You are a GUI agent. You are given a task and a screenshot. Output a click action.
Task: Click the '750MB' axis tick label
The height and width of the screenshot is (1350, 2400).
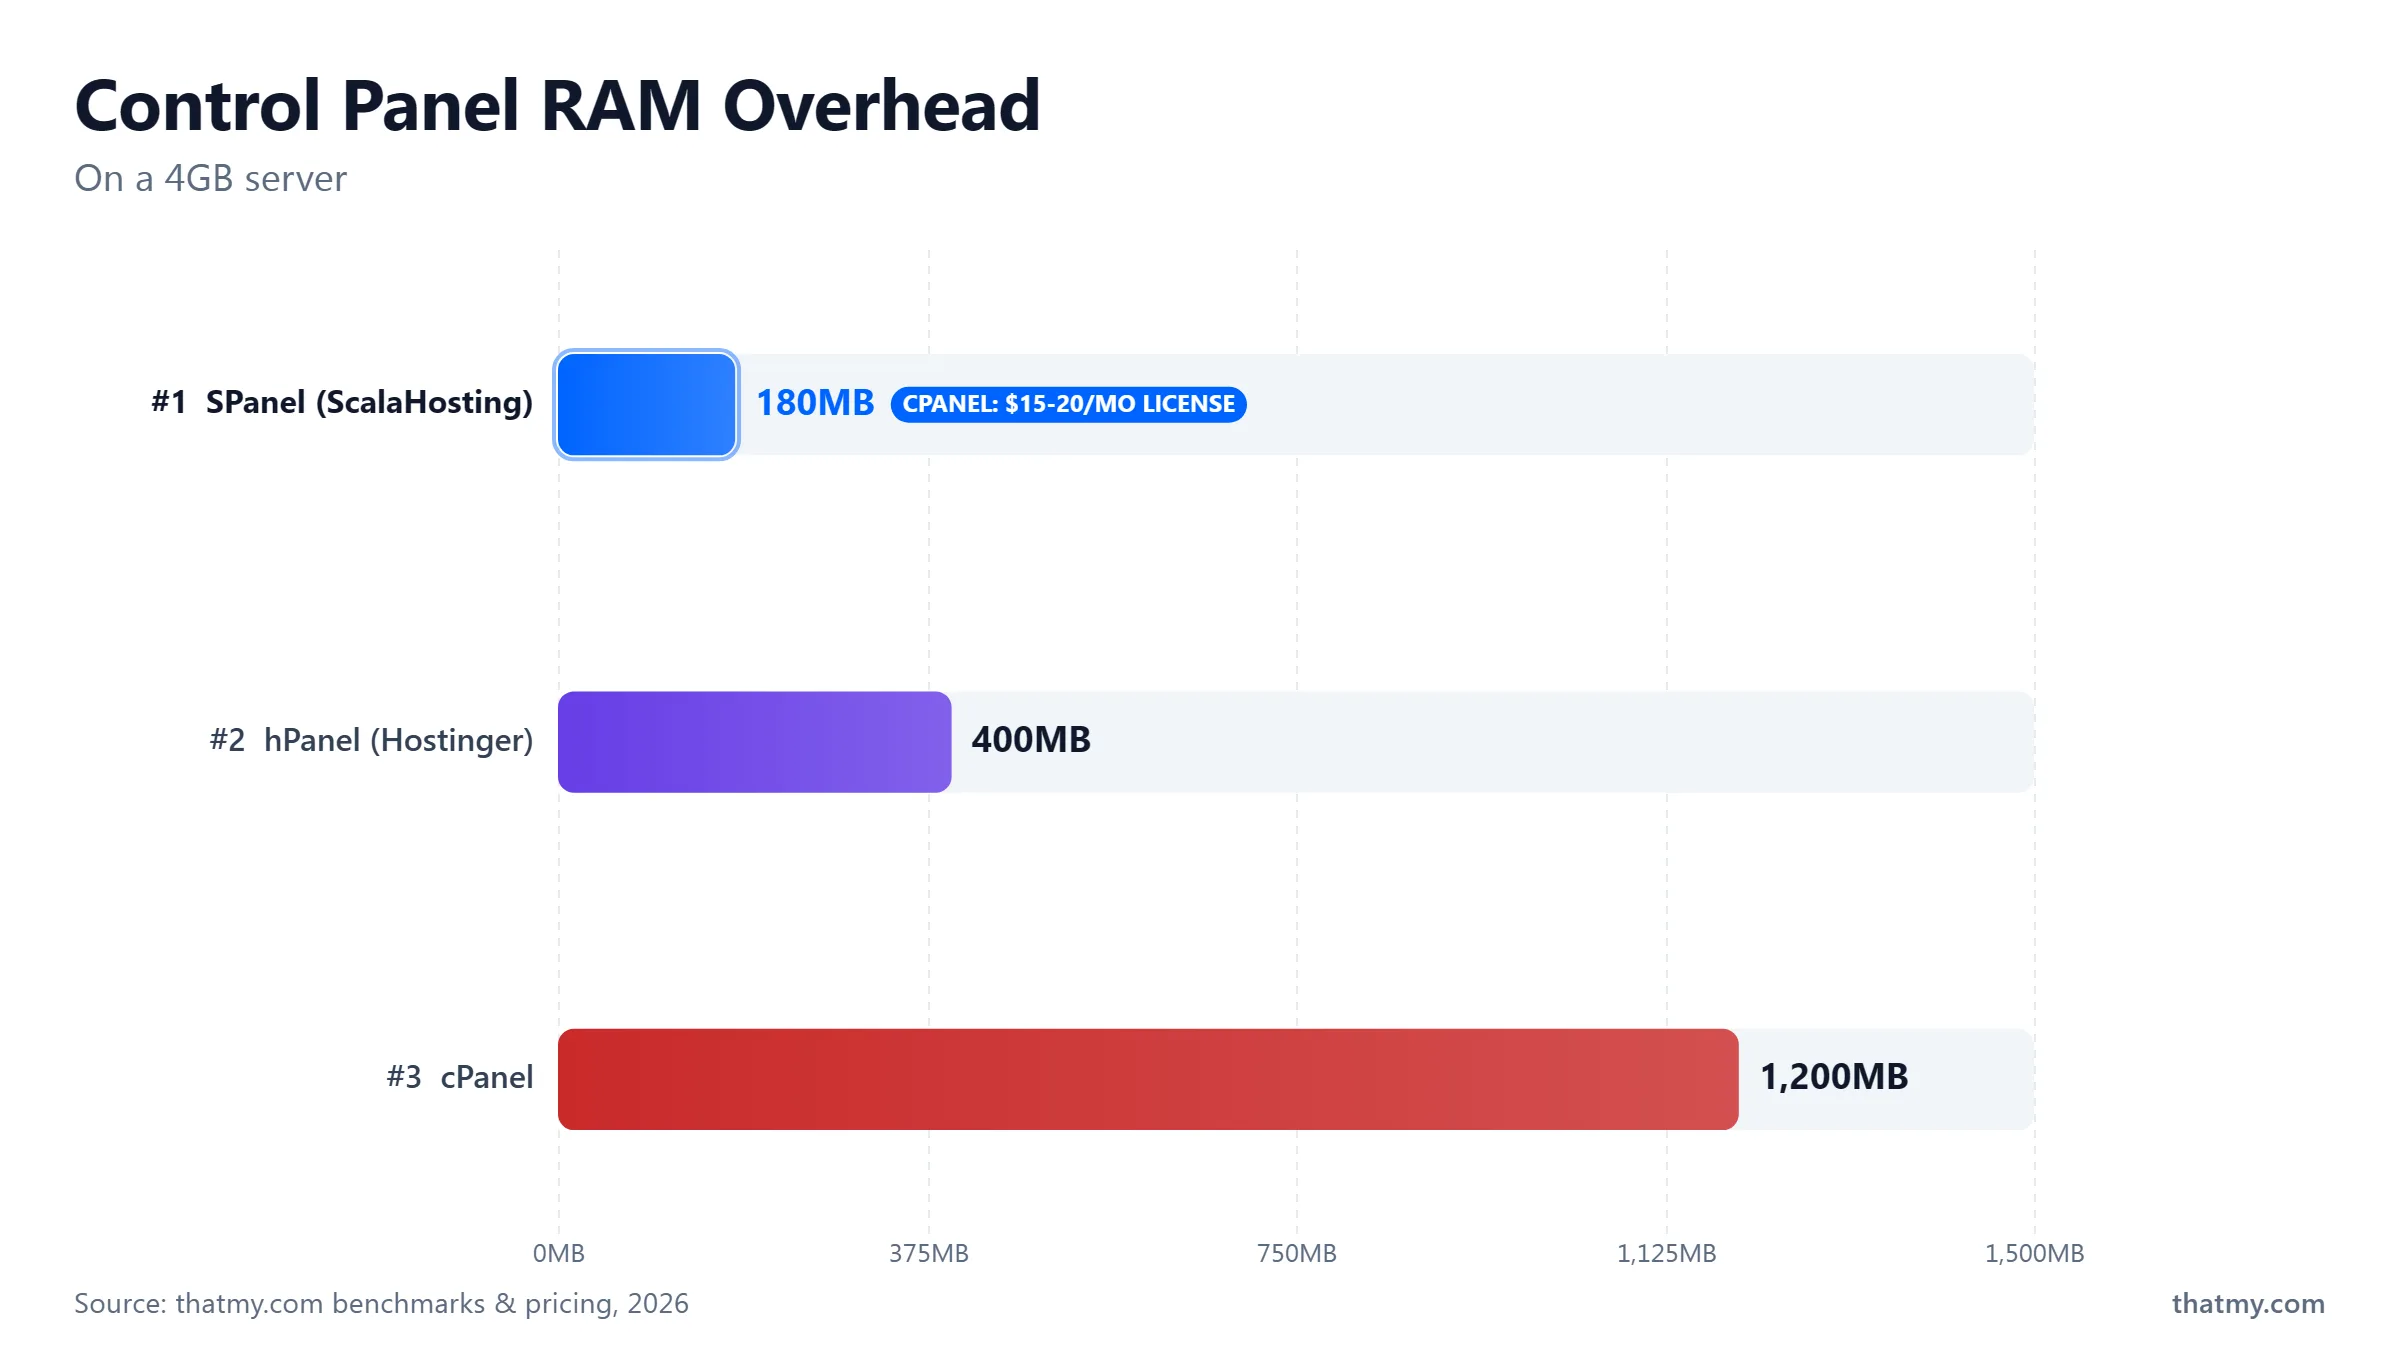[x=1297, y=1254]
